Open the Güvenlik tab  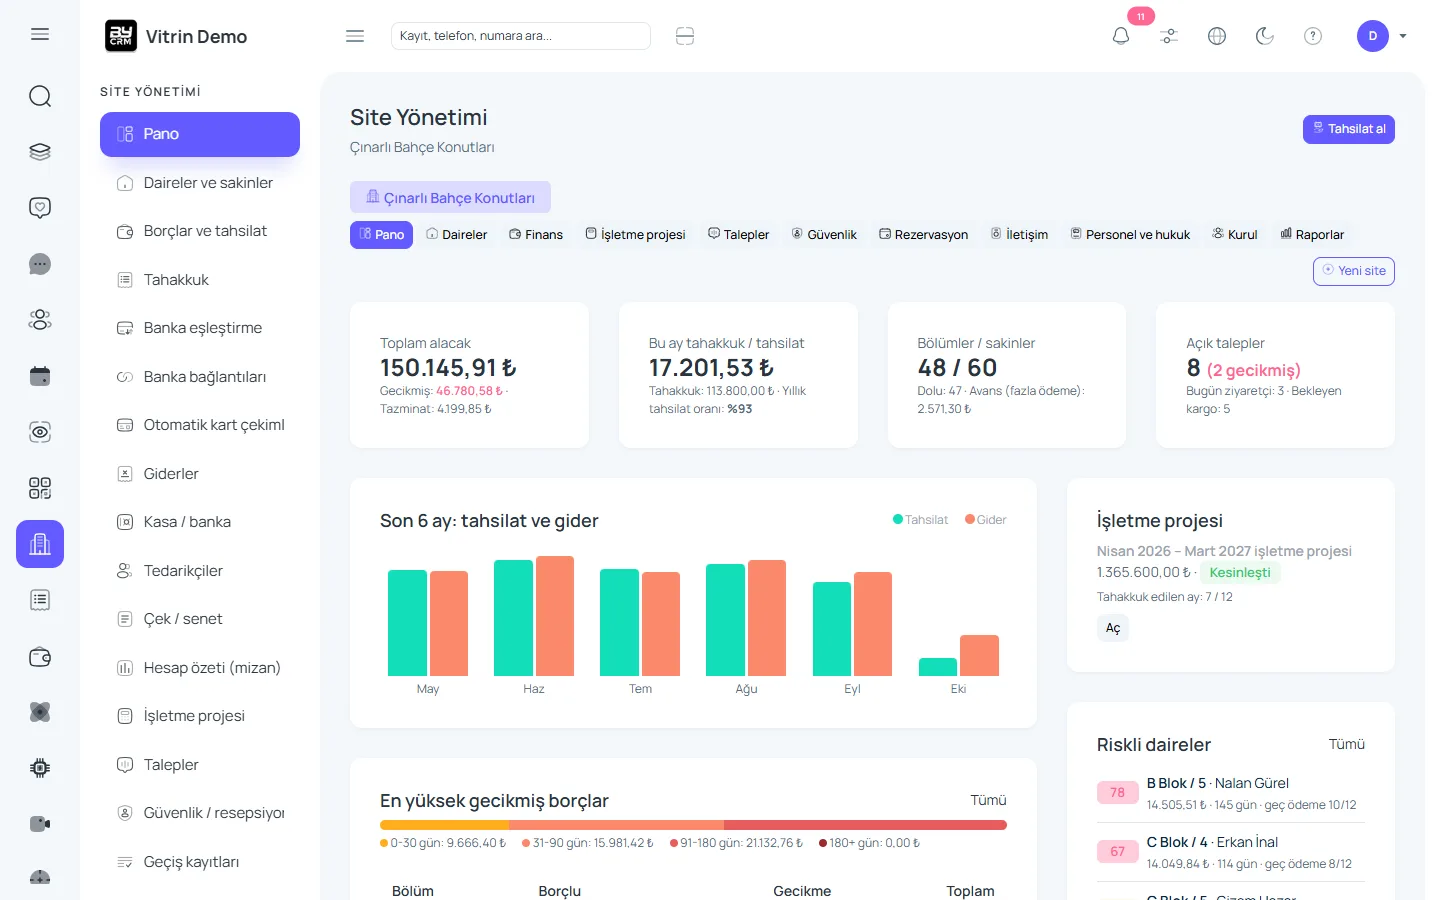[825, 234]
